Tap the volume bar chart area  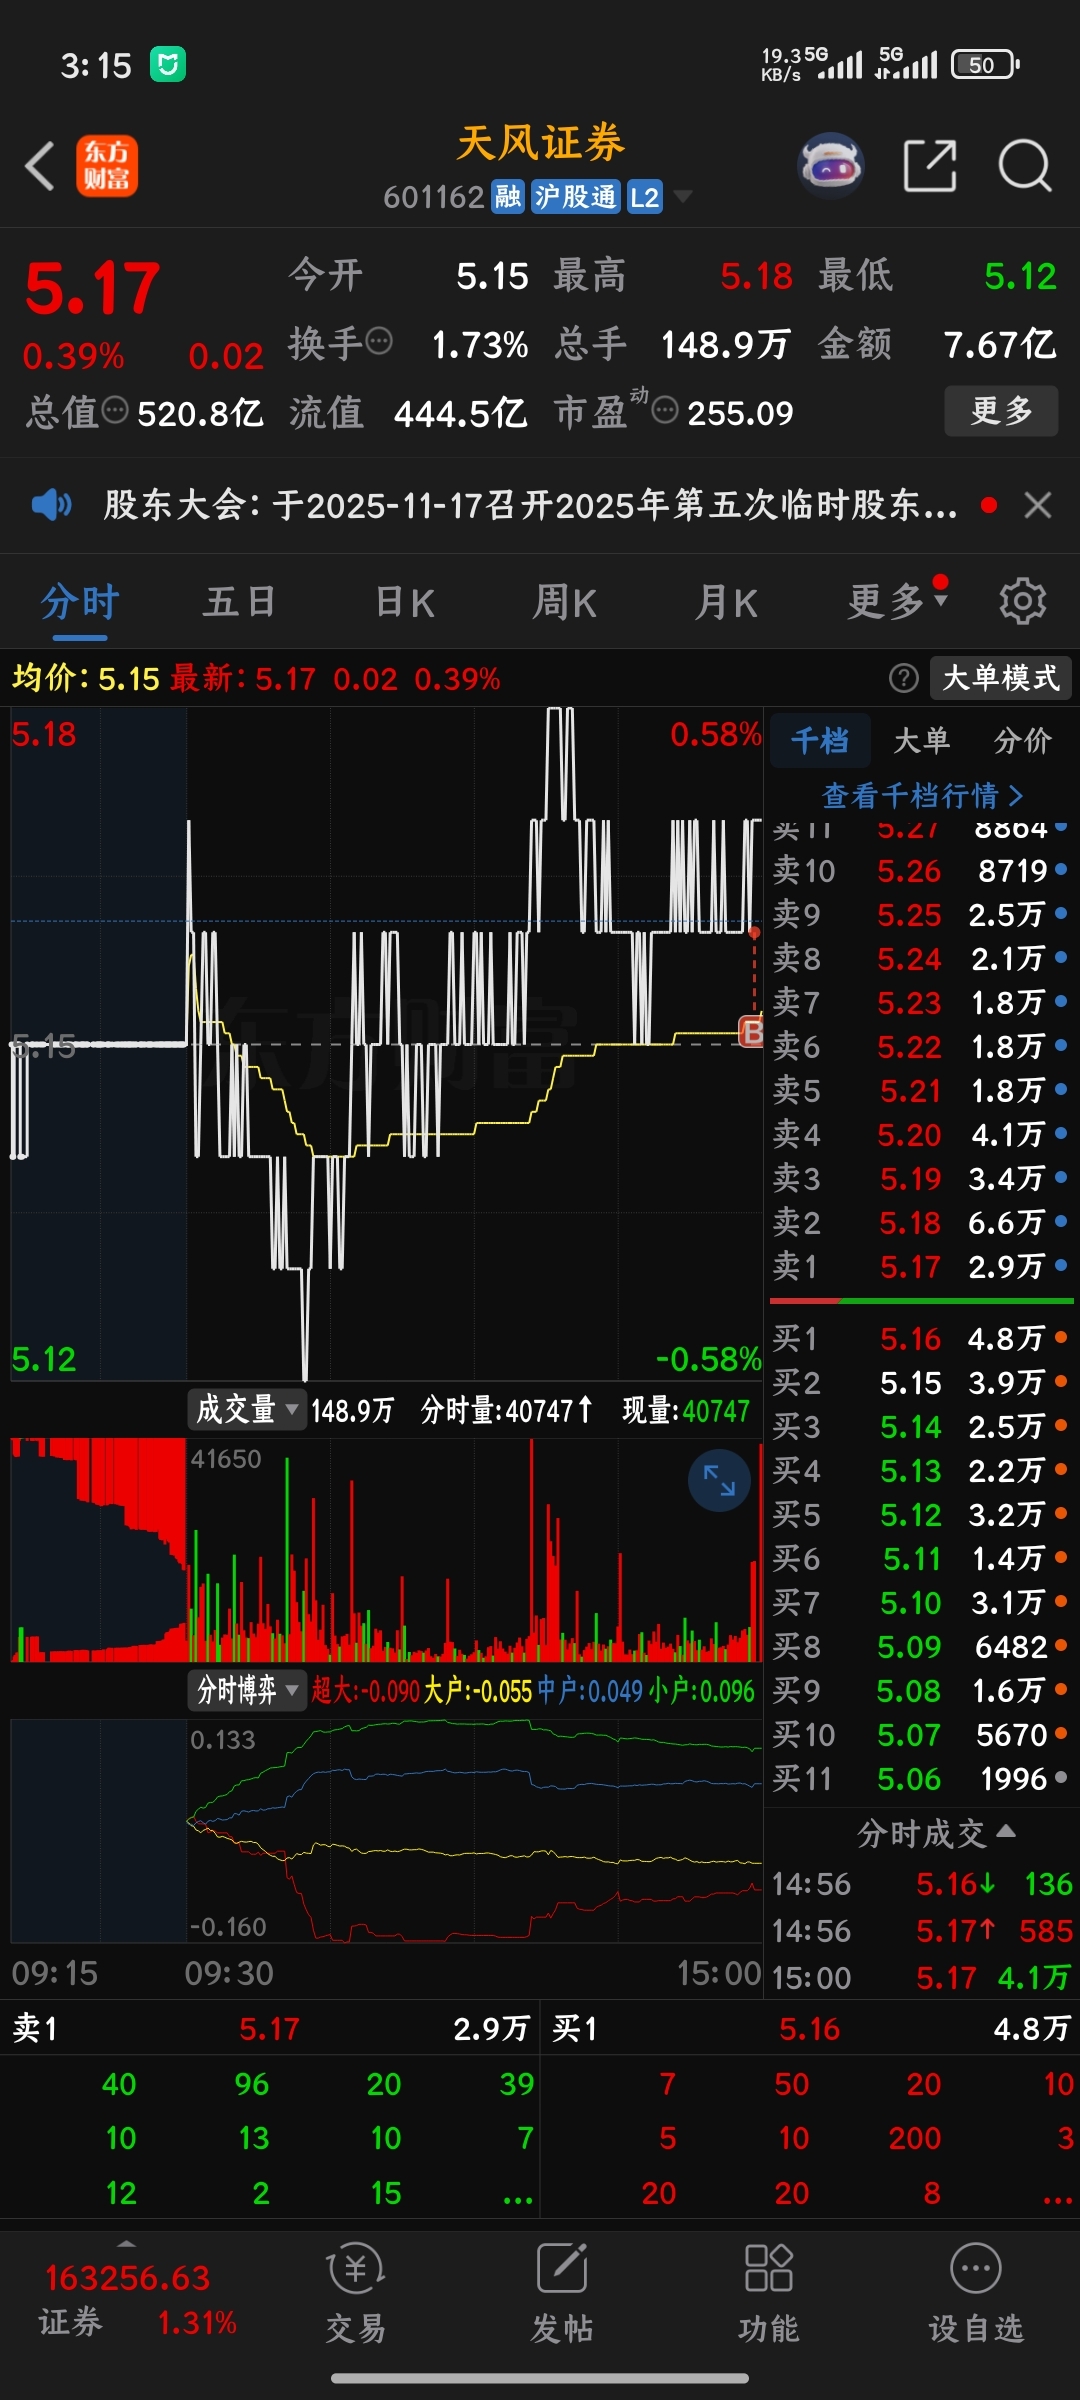coord(386,1550)
